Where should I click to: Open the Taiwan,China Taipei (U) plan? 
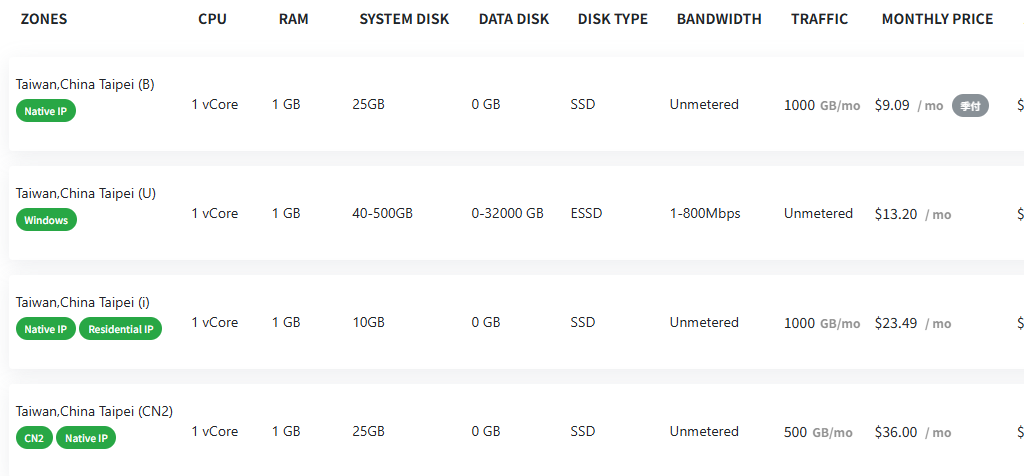(86, 193)
